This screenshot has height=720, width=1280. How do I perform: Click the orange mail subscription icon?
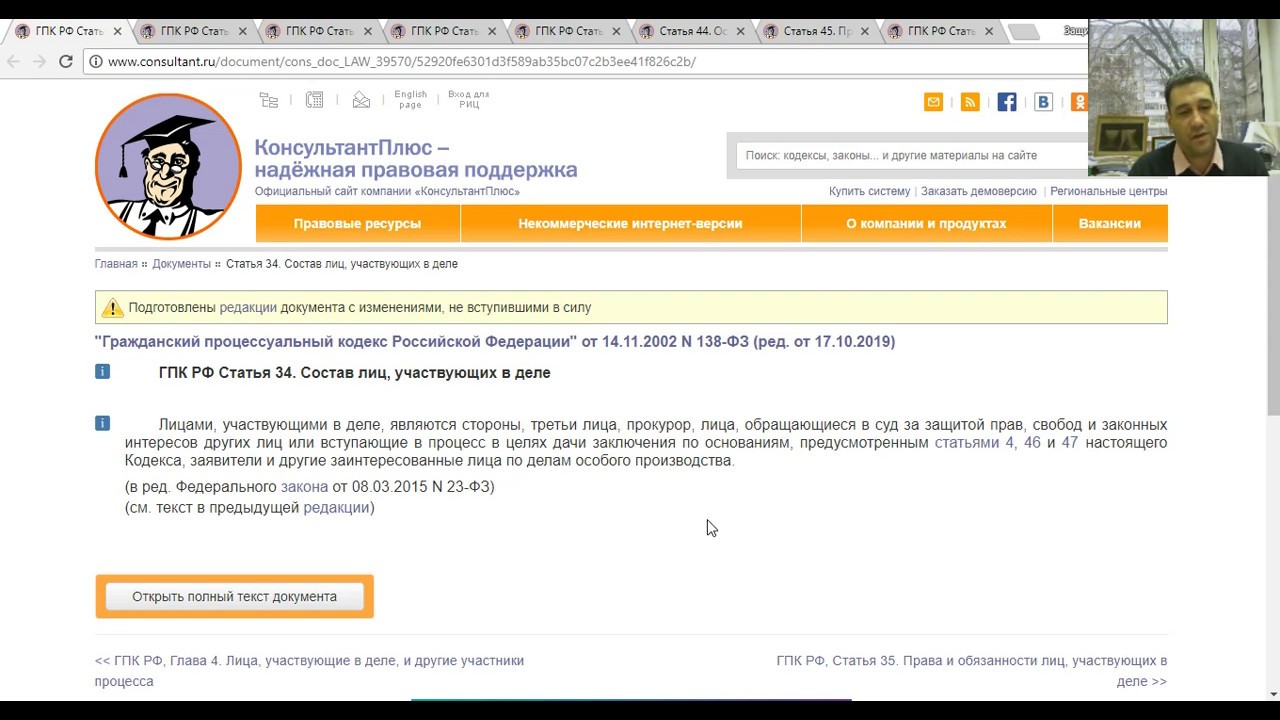(933, 102)
